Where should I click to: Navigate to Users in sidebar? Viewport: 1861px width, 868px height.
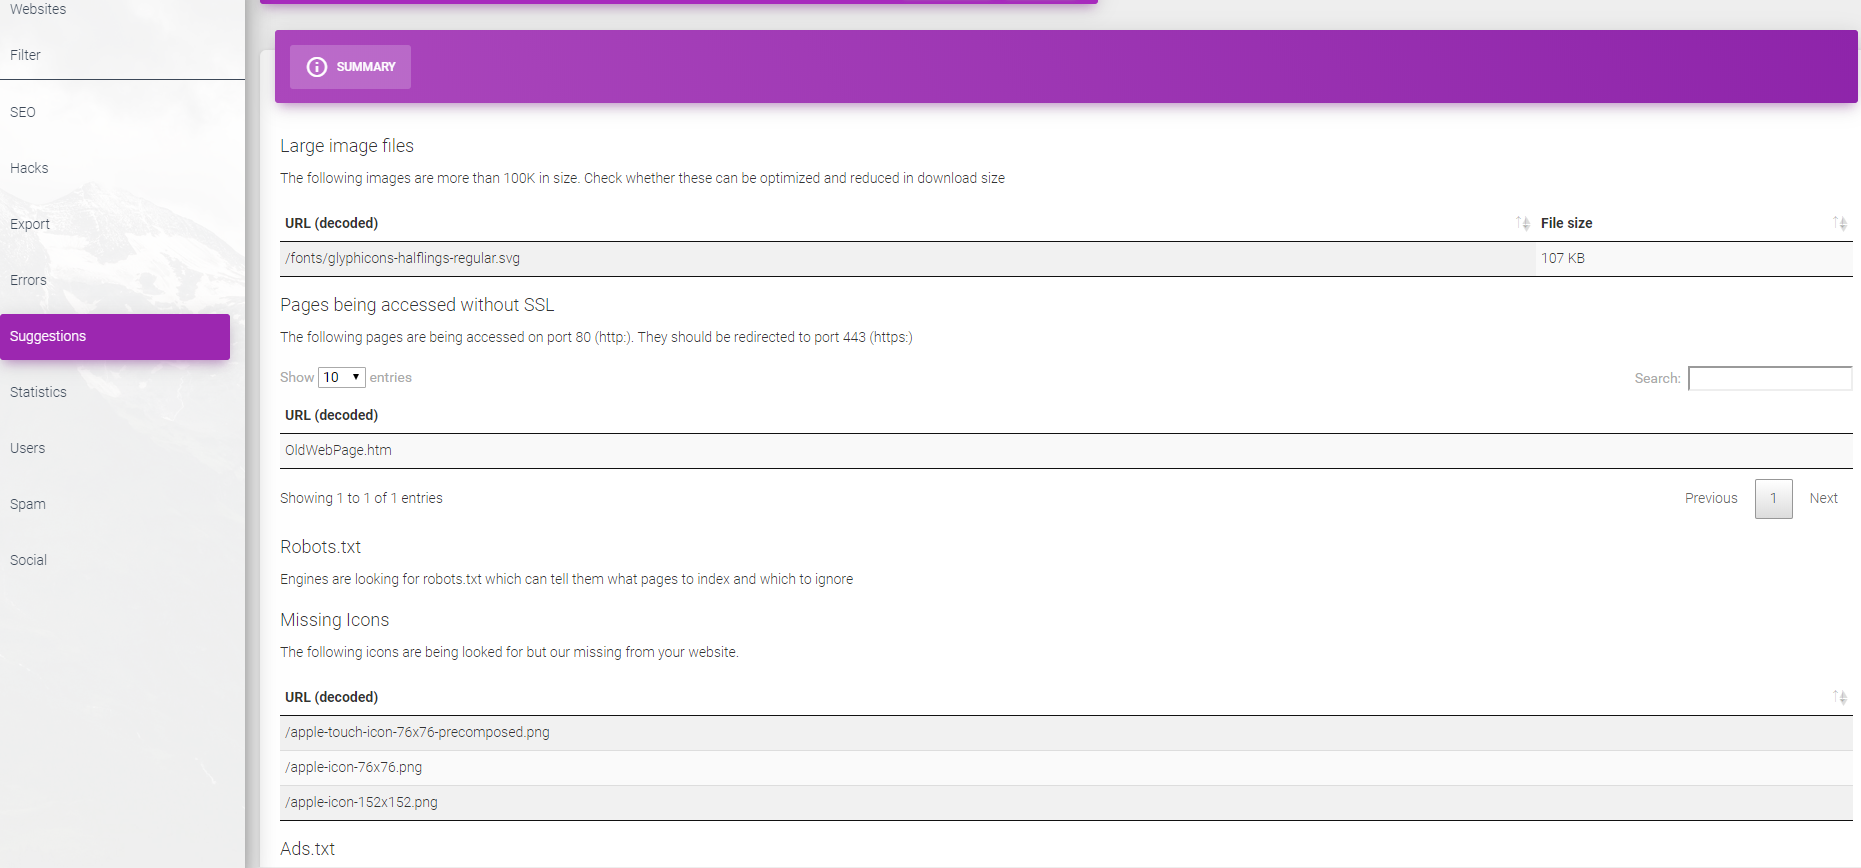pyautogui.click(x=28, y=448)
